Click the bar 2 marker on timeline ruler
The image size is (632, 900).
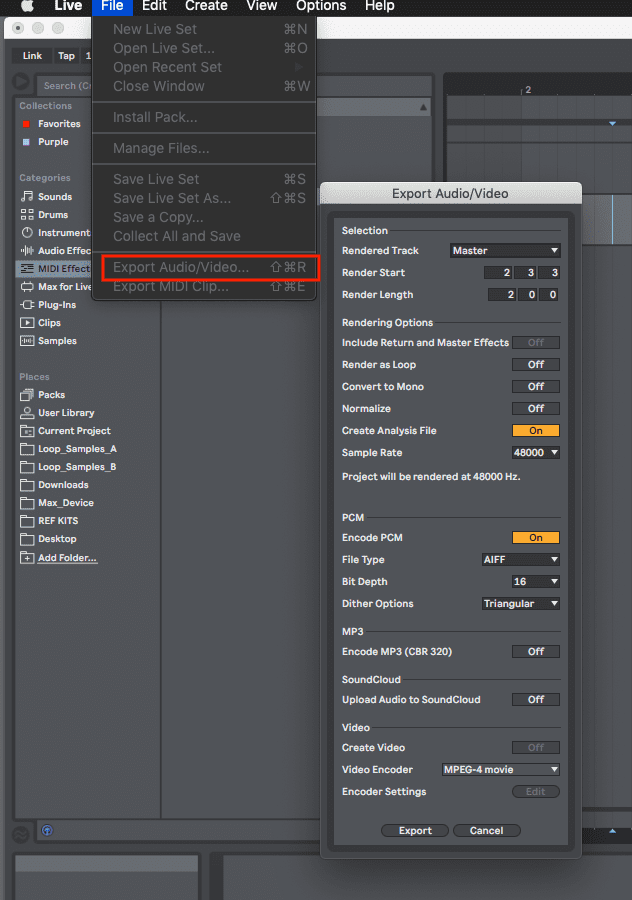click(527, 90)
